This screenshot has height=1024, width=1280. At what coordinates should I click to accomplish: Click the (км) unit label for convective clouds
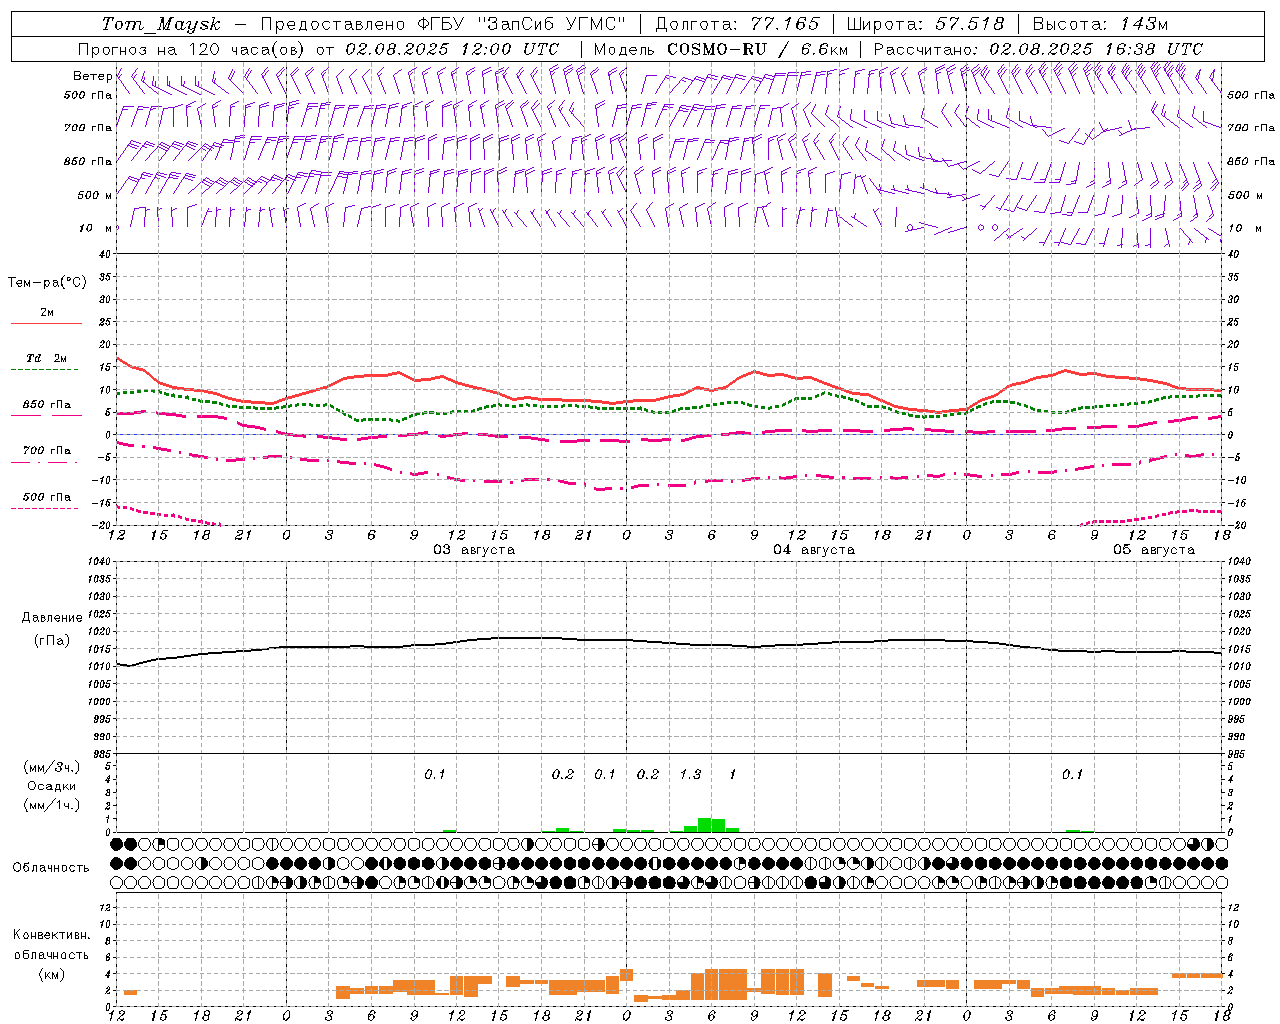pos(51,974)
